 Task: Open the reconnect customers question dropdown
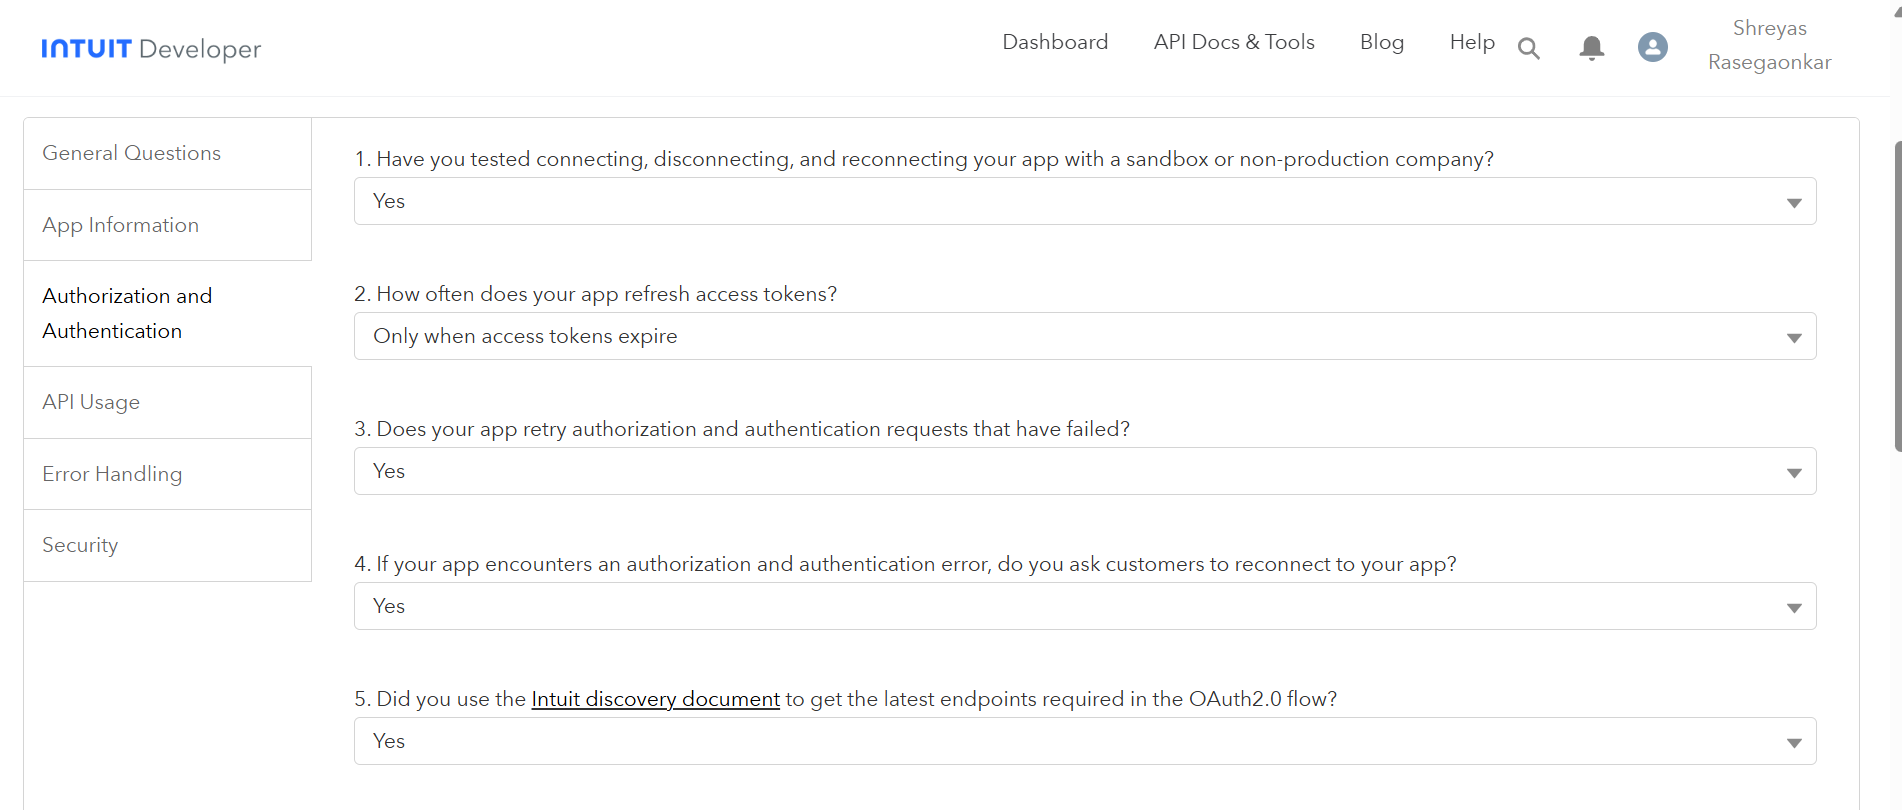pos(1084,607)
